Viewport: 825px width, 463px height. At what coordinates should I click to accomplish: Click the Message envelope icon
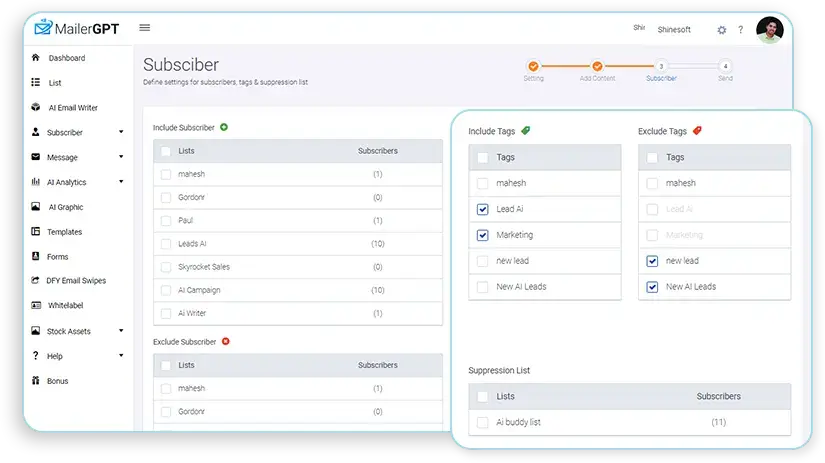tap(35, 156)
